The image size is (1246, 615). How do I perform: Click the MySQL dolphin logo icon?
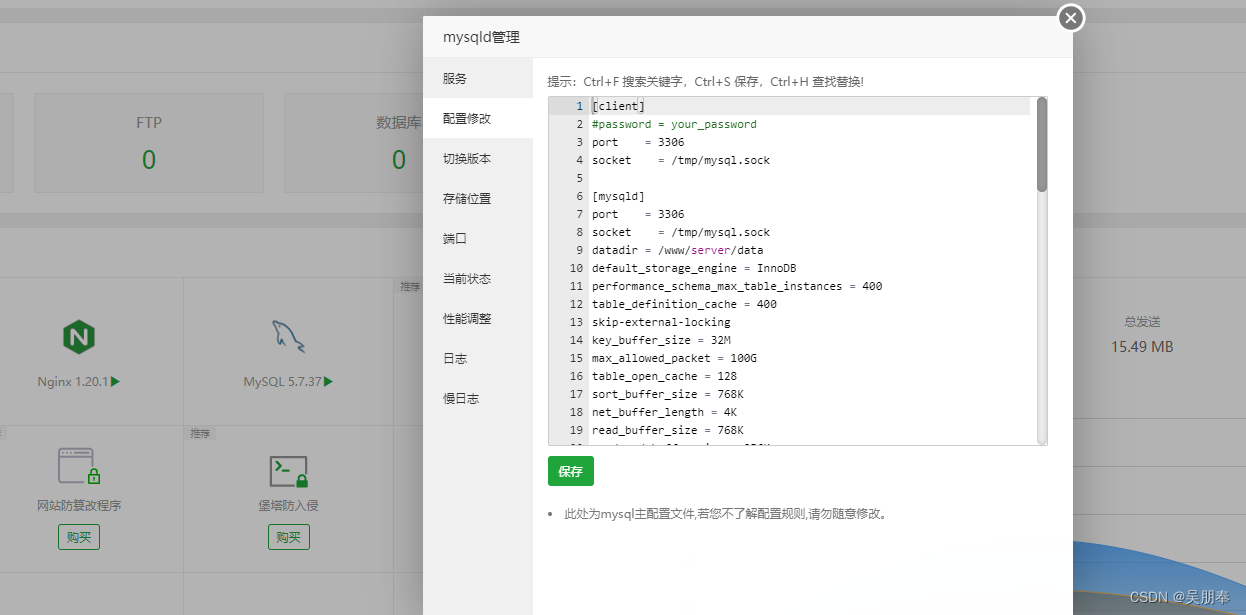pyautogui.click(x=288, y=336)
